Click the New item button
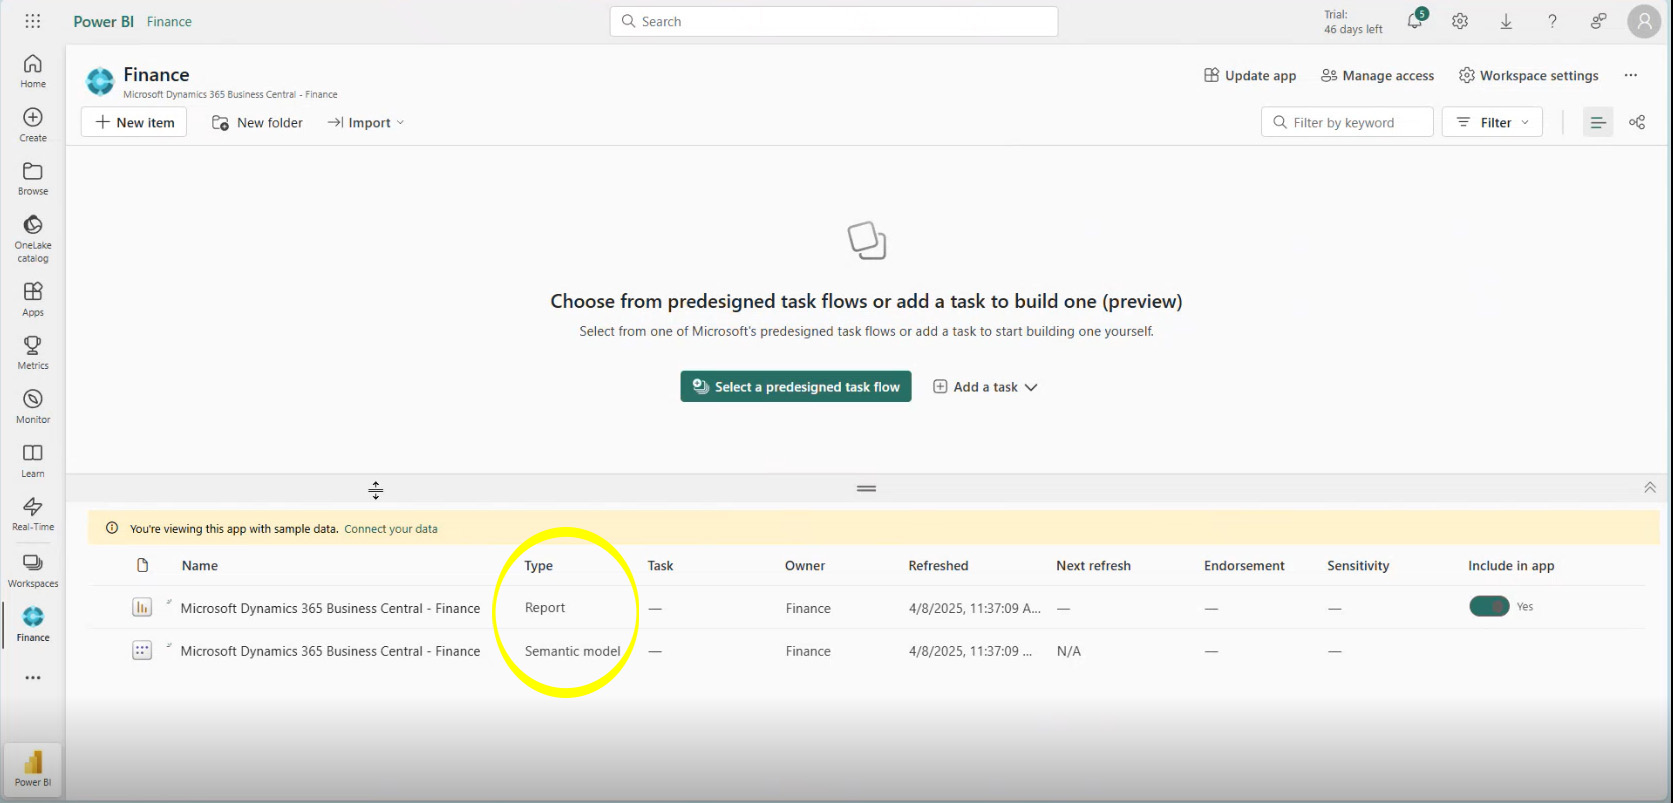 (134, 122)
